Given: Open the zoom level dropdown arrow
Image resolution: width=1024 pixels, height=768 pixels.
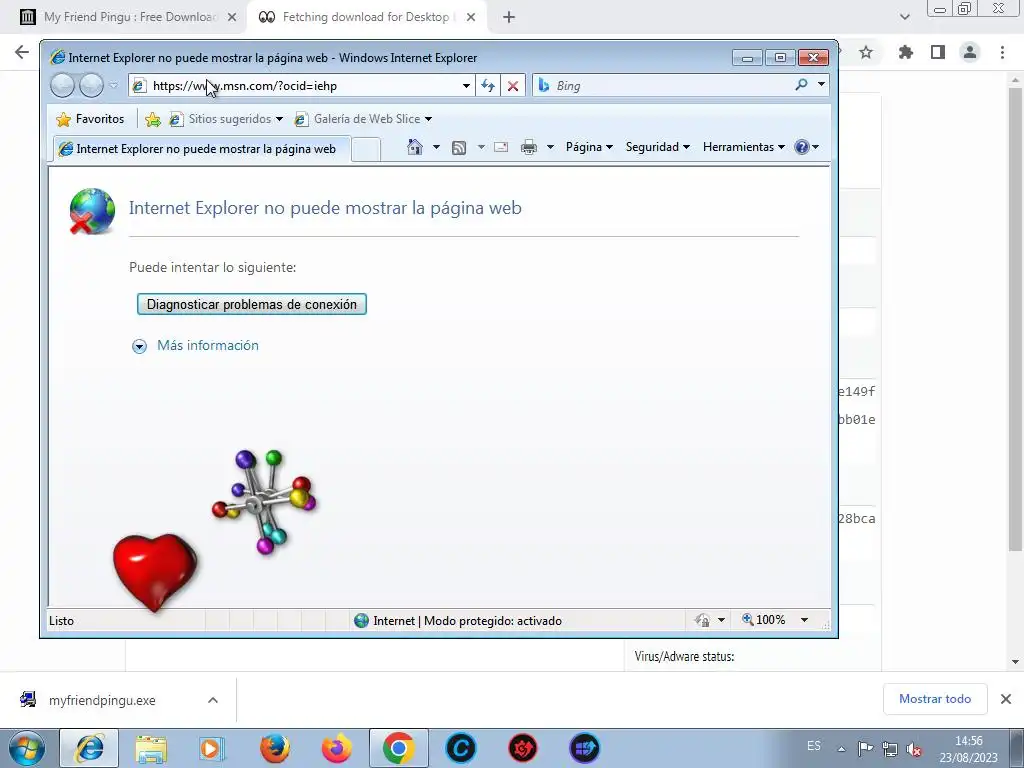Looking at the screenshot, I should click(x=805, y=620).
